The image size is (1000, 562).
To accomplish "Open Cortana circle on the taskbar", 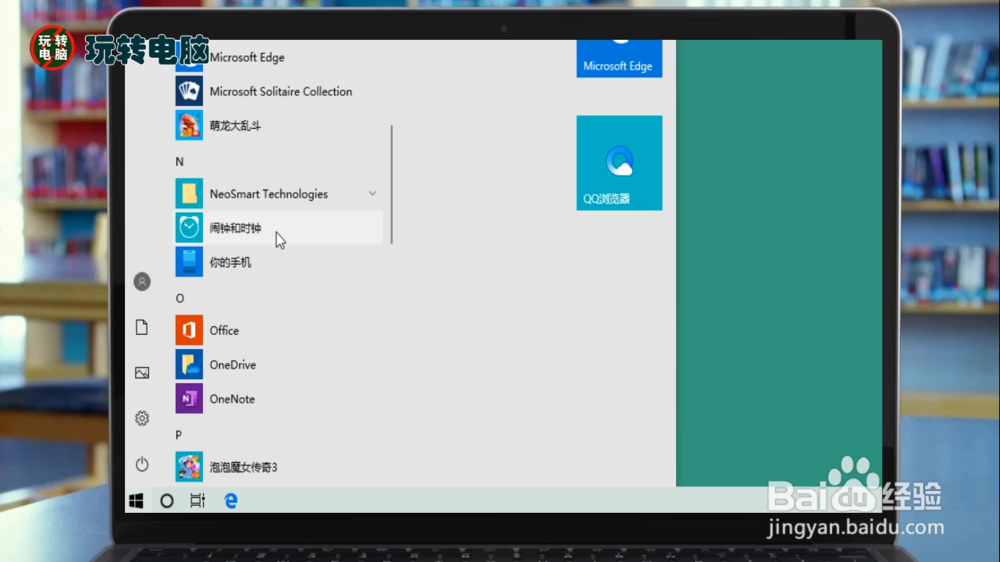I will [166, 501].
